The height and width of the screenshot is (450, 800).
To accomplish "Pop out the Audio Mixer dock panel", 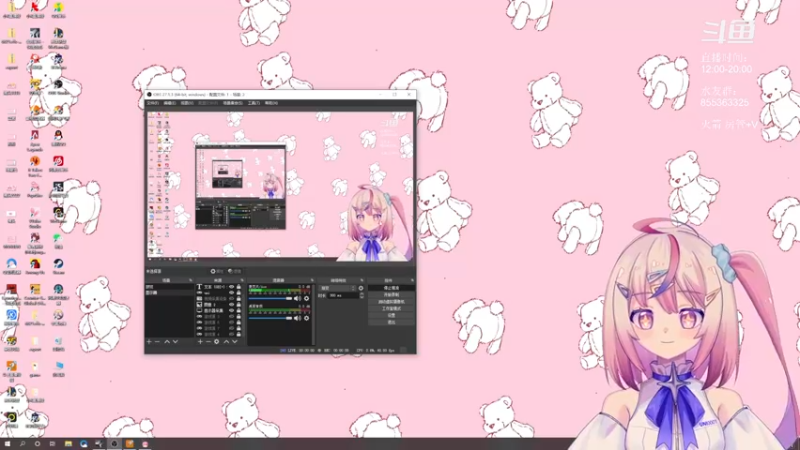I will [312, 280].
